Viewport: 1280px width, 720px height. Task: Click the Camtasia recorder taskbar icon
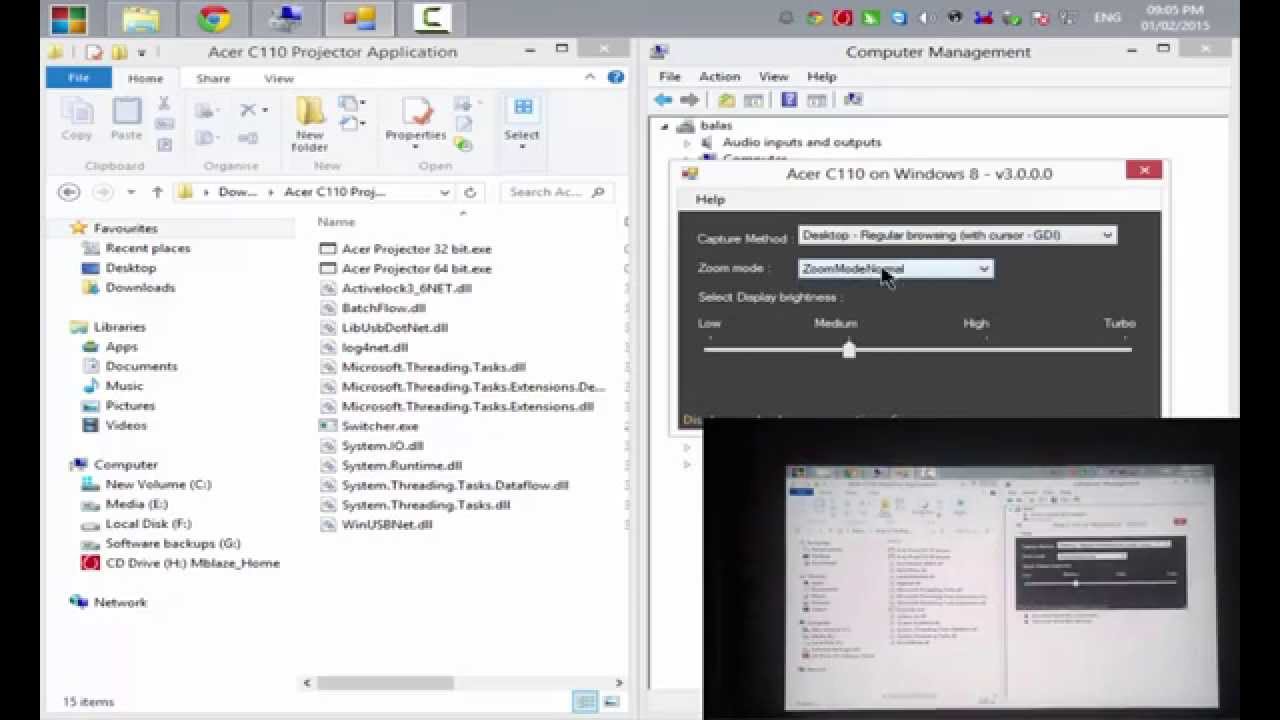(x=431, y=19)
